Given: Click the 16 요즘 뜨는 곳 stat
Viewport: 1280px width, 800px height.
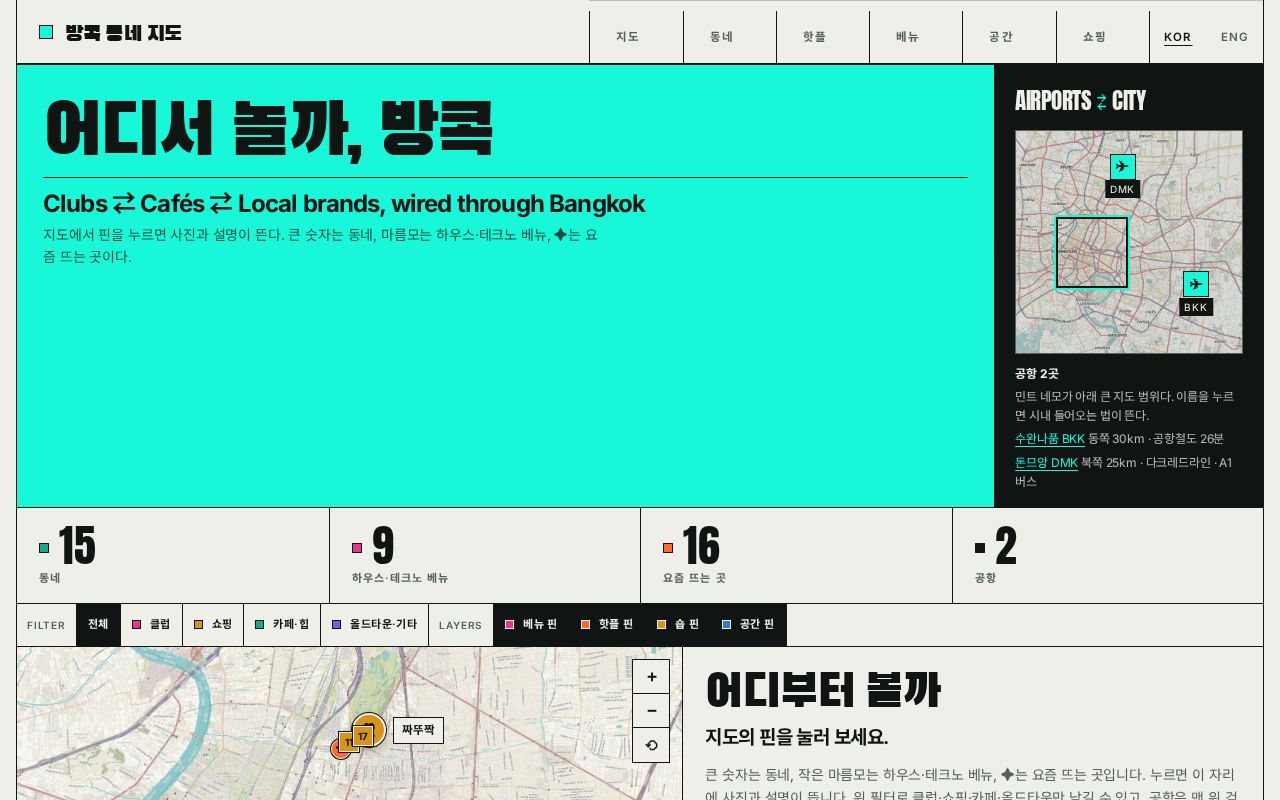Looking at the screenshot, I should (797, 555).
